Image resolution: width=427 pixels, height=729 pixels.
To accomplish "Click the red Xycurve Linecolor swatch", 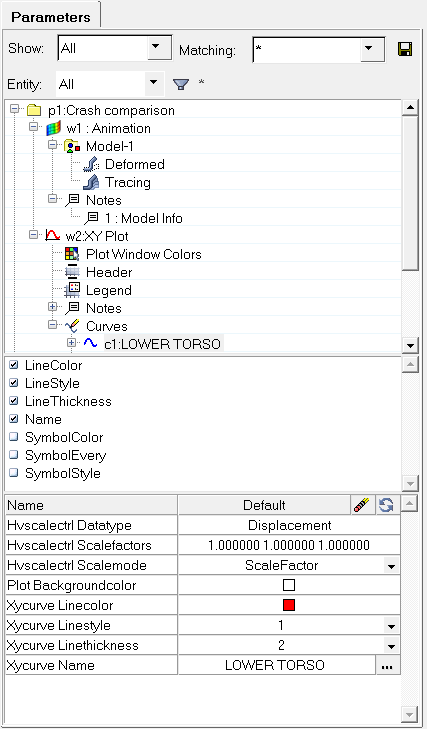I will (x=289, y=605).
